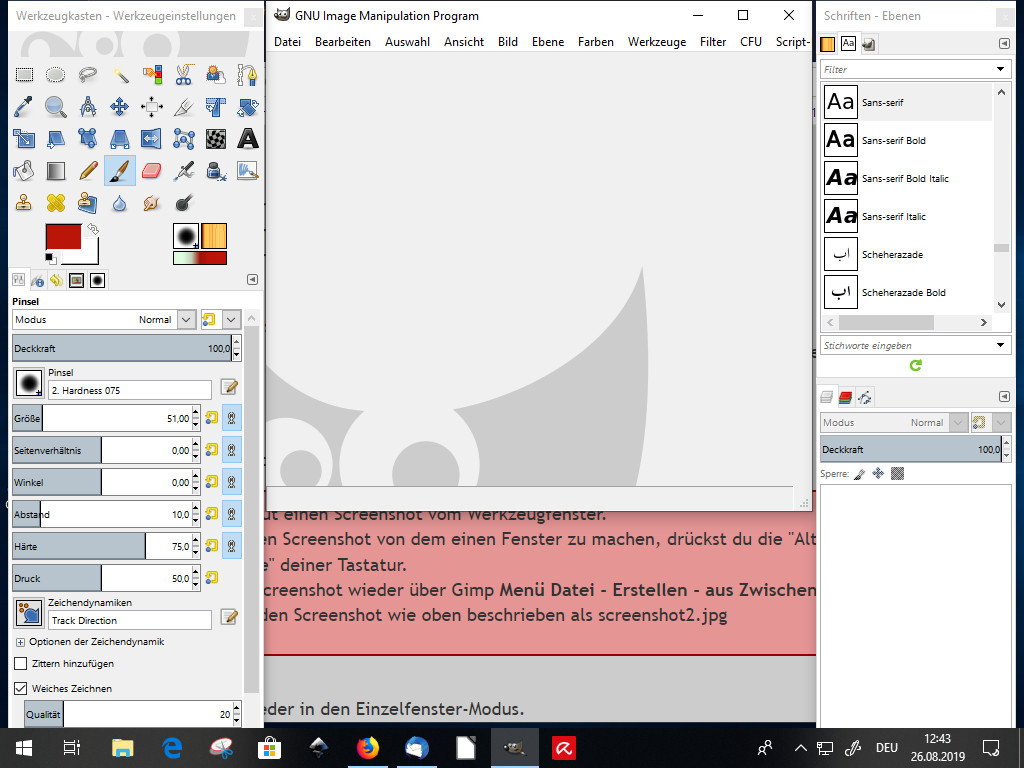This screenshot has height=768, width=1024.
Task: Select the Eraser tool
Action: (152, 171)
